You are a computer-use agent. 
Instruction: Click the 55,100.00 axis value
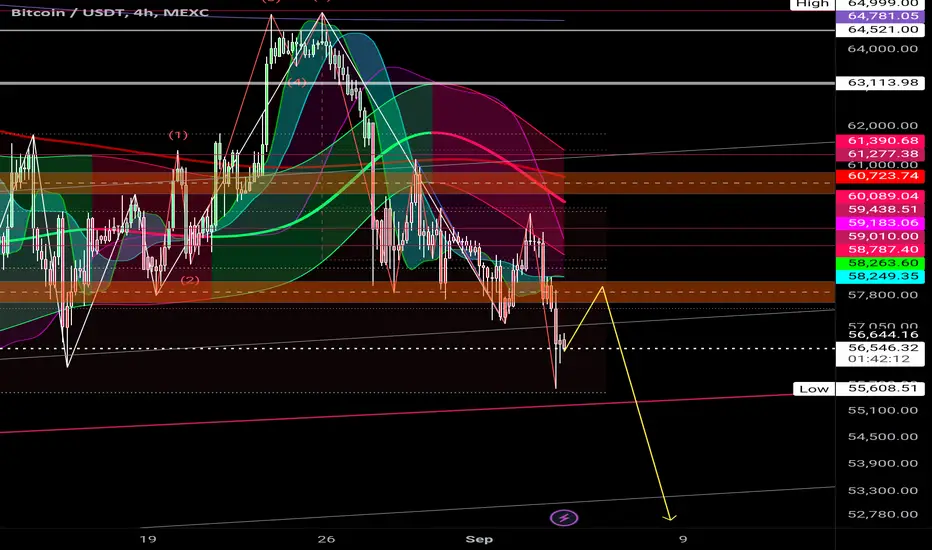click(883, 410)
